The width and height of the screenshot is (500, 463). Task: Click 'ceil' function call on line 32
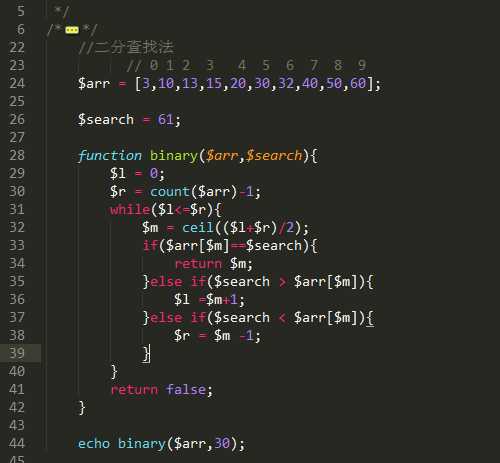tap(198, 228)
